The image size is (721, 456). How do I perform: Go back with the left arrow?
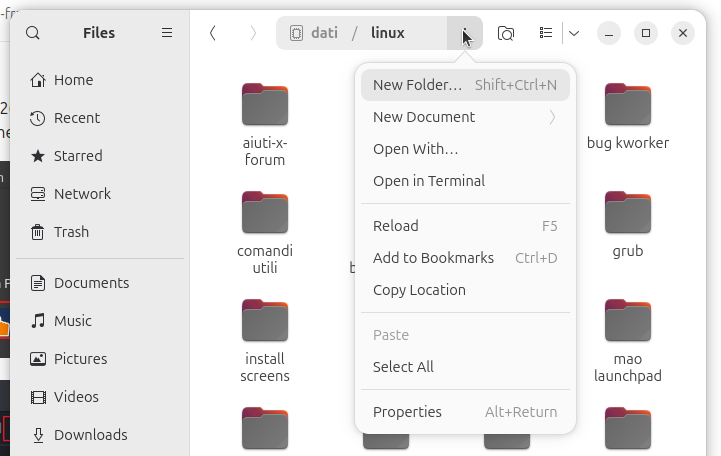point(212,33)
